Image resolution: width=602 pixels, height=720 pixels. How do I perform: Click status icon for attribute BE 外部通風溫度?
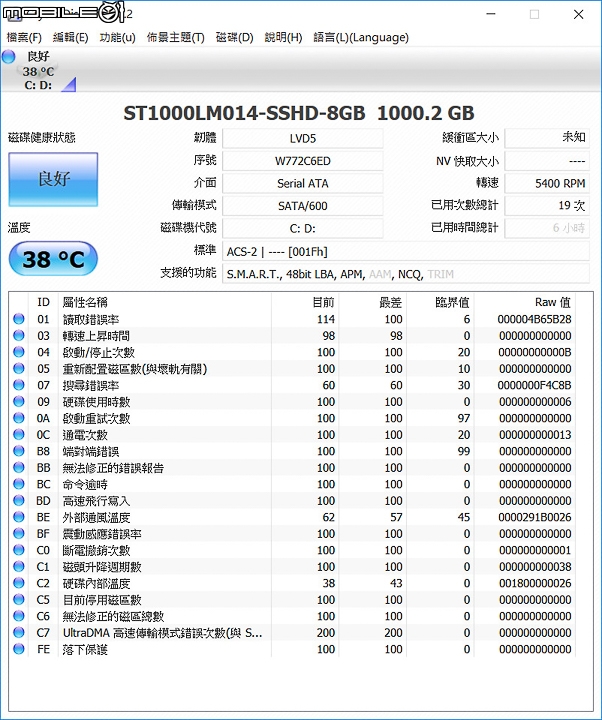click(x=19, y=517)
